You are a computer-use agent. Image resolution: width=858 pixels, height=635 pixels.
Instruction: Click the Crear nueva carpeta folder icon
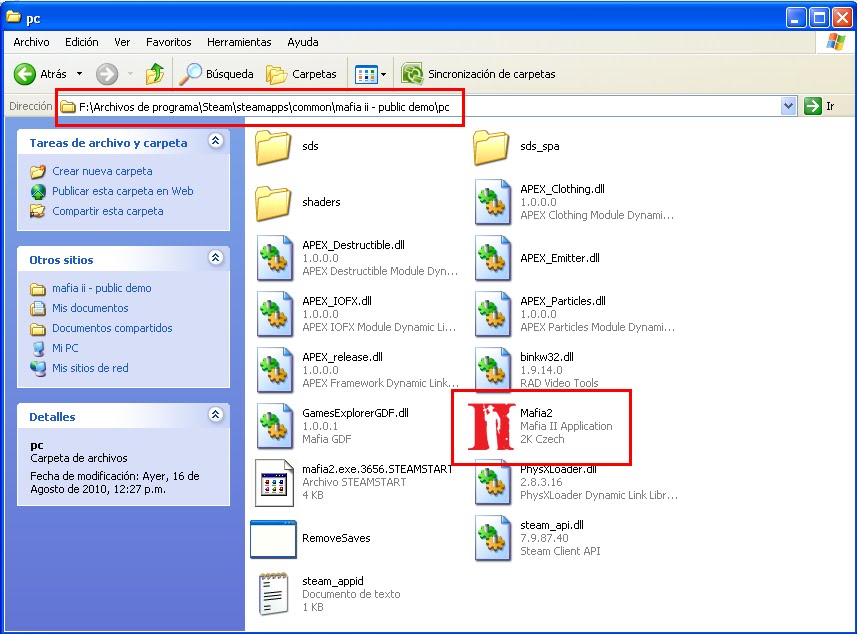coord(38,171)
